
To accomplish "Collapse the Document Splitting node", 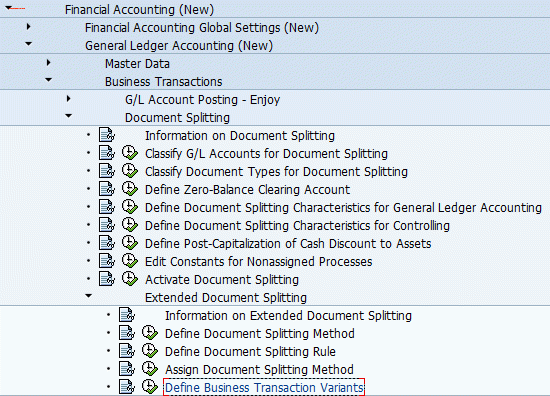I will 69,116.
